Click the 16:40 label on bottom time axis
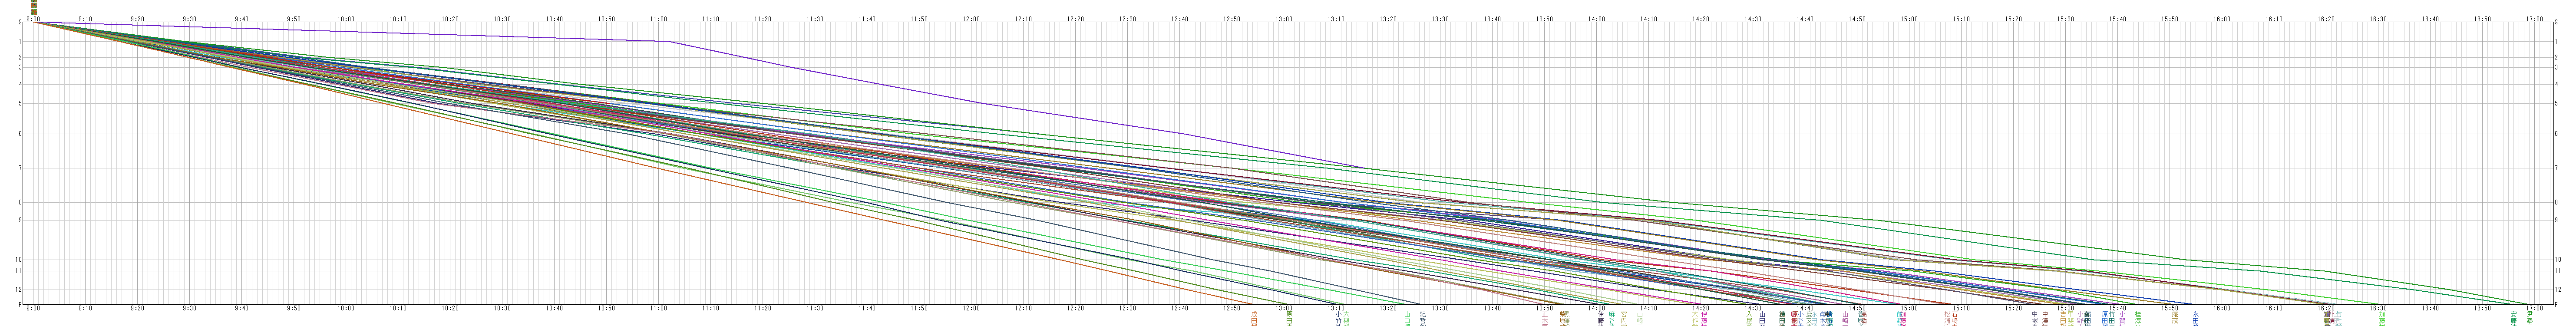Viewport: 2576px width, 326px height. click(x=2430, y=308)
